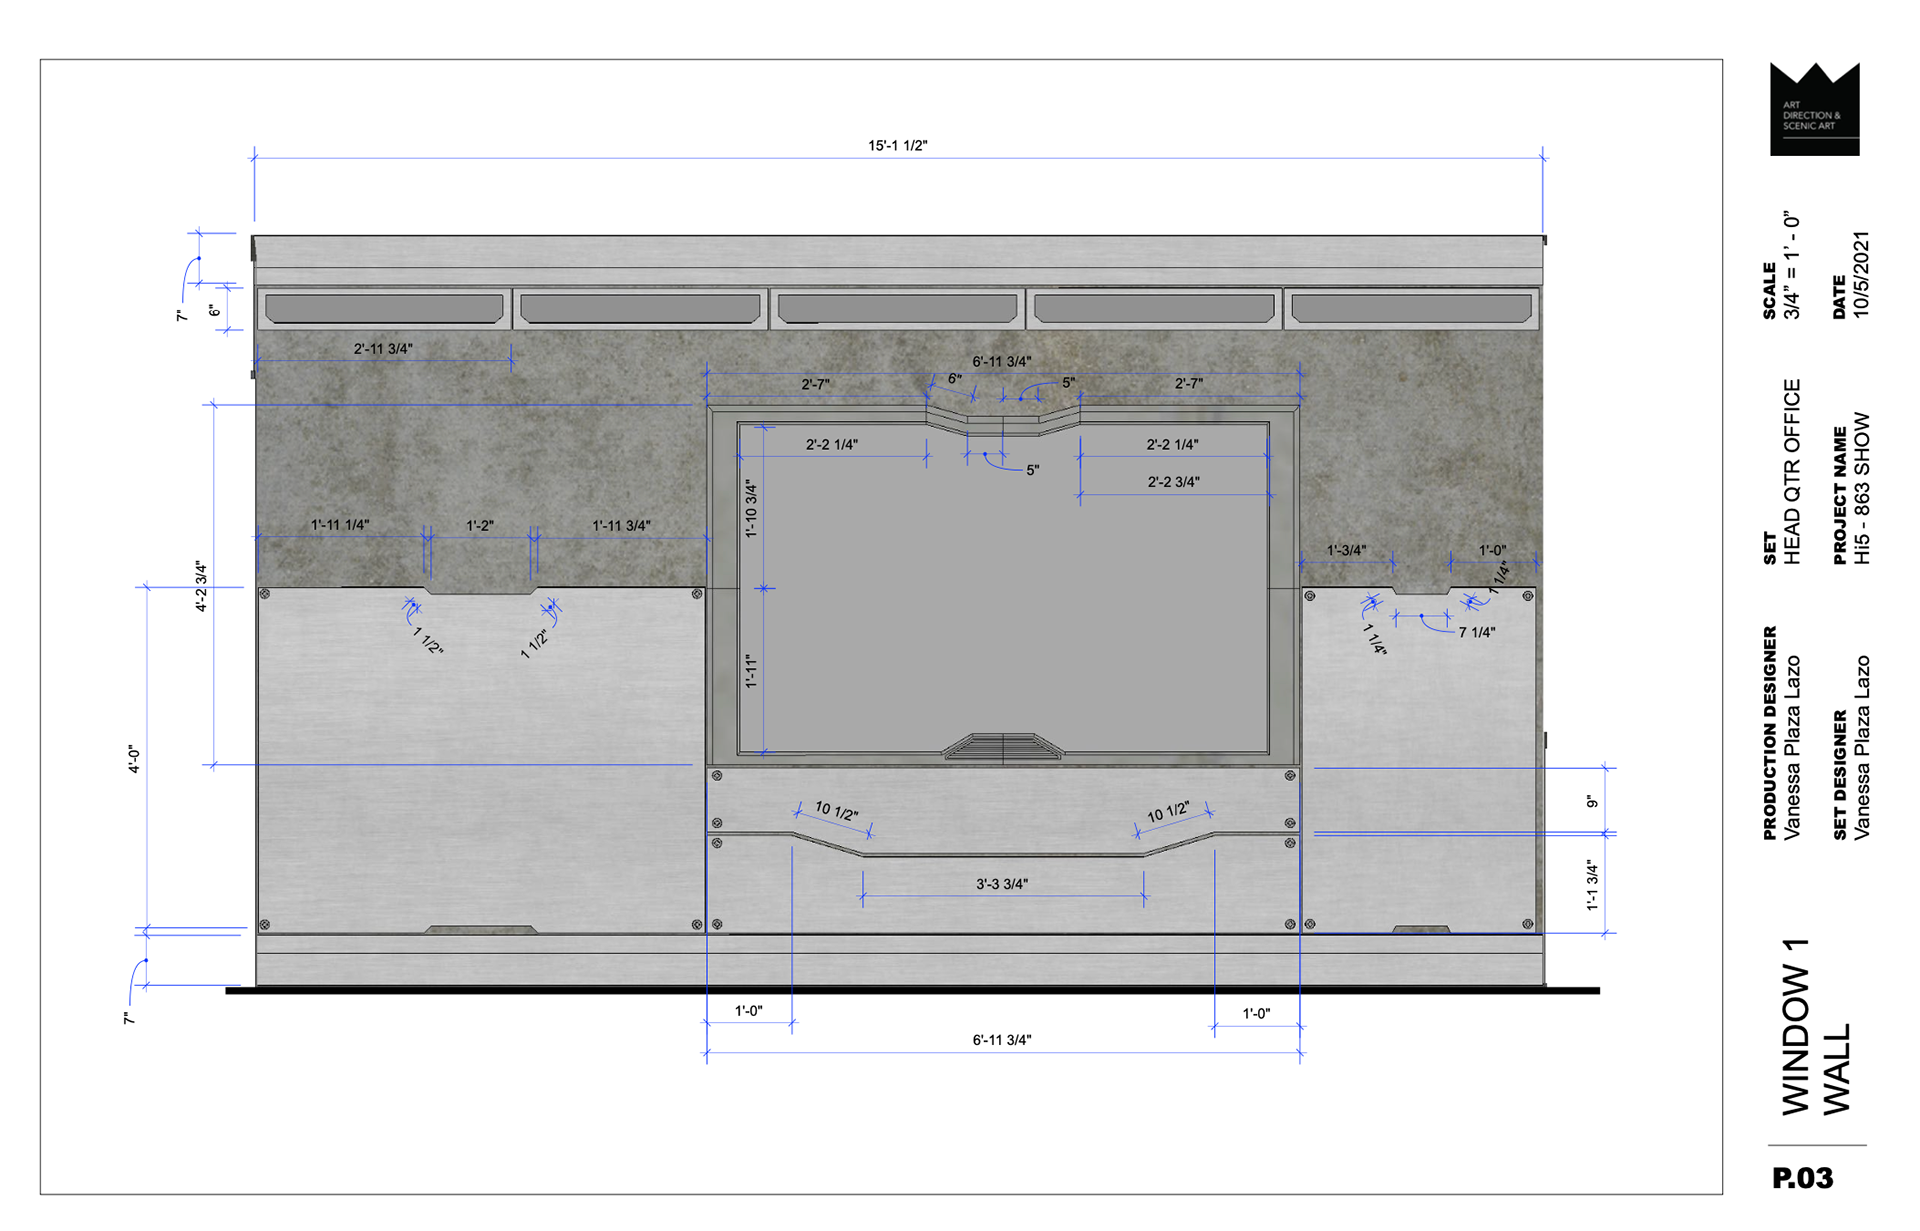Select the bottom 6'-11 3/4" dimension text
This screenshot has width=1920, height=1231.
point(1001,1040)
